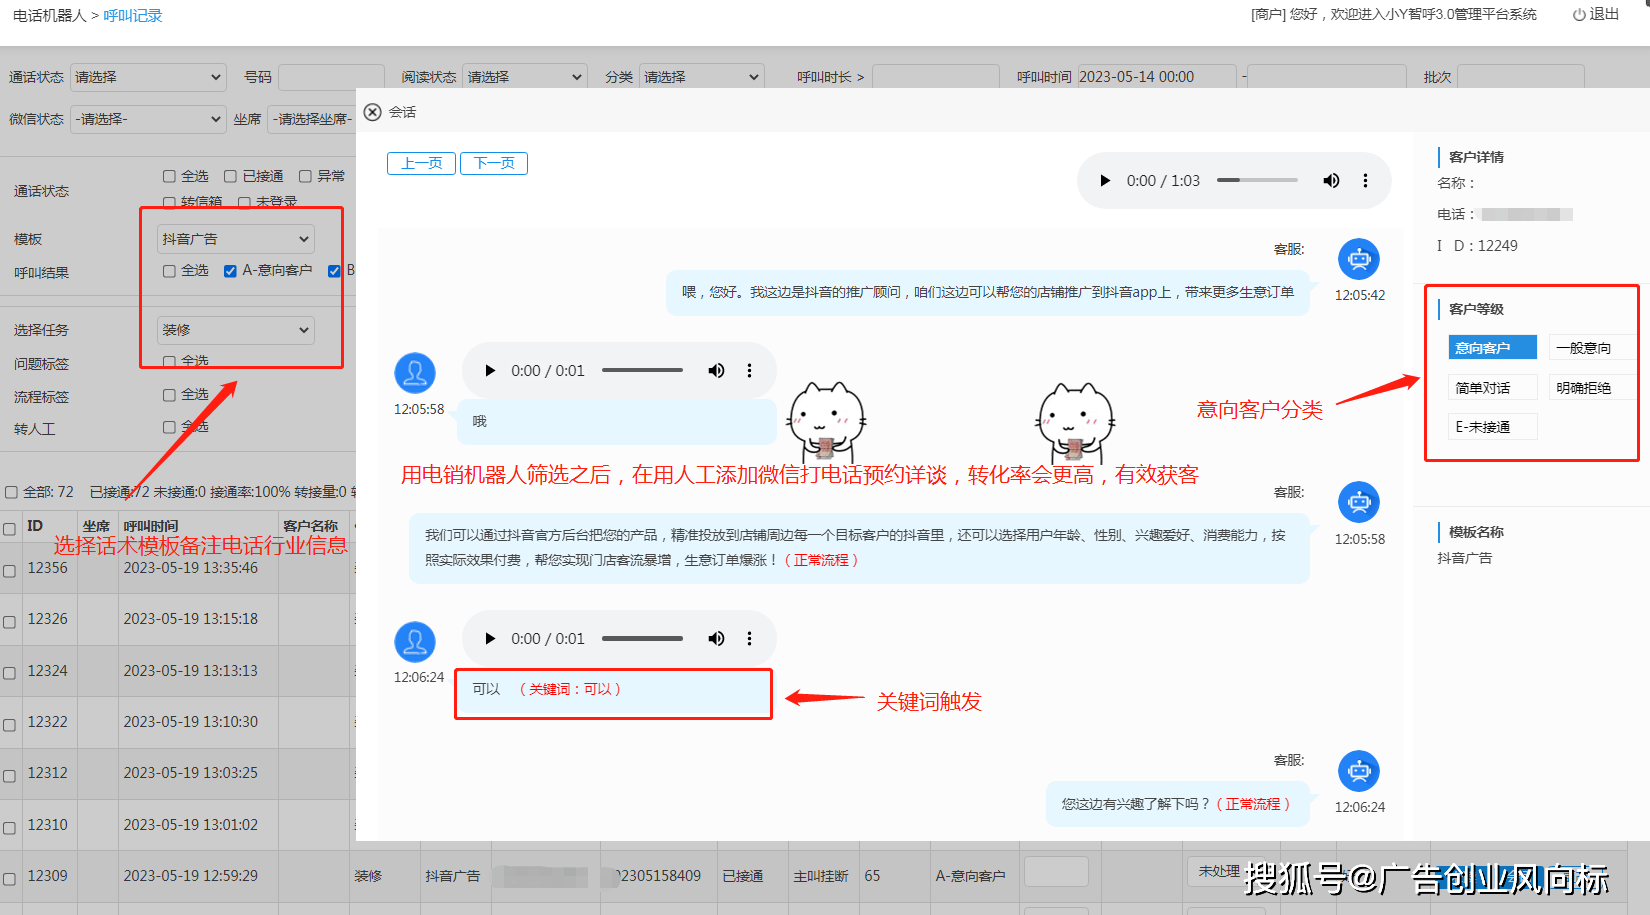Open the 阅读状态 dropdown

(524, 77)
